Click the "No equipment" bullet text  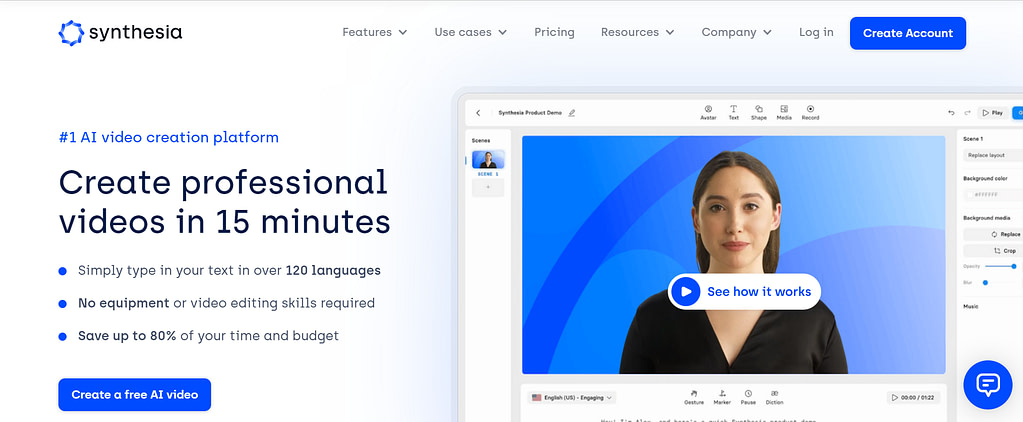[x=123, y=303]
